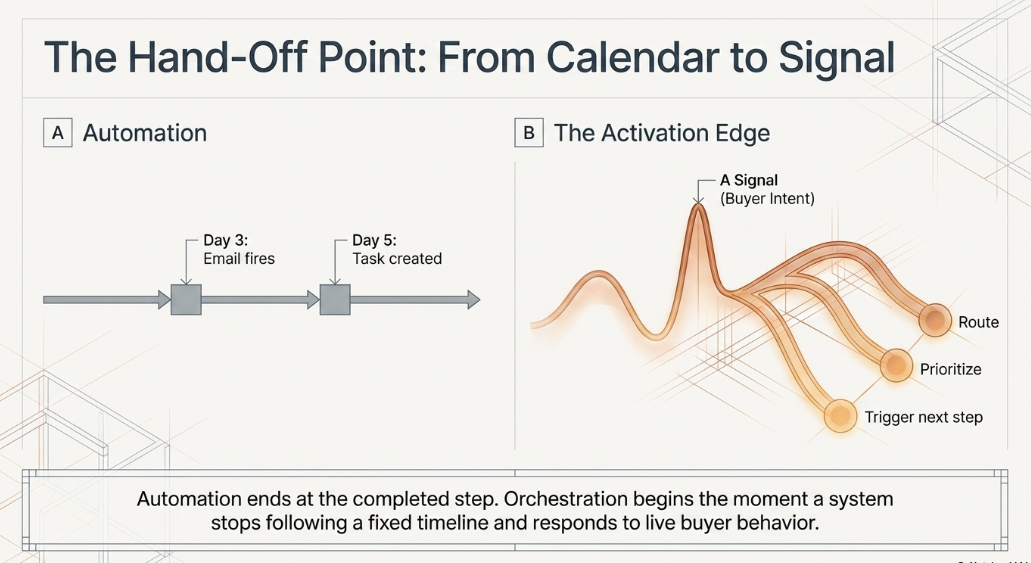Click the timeline's final arrowhead
This screenshot has width=1031, height=563.
coord(473,300)
